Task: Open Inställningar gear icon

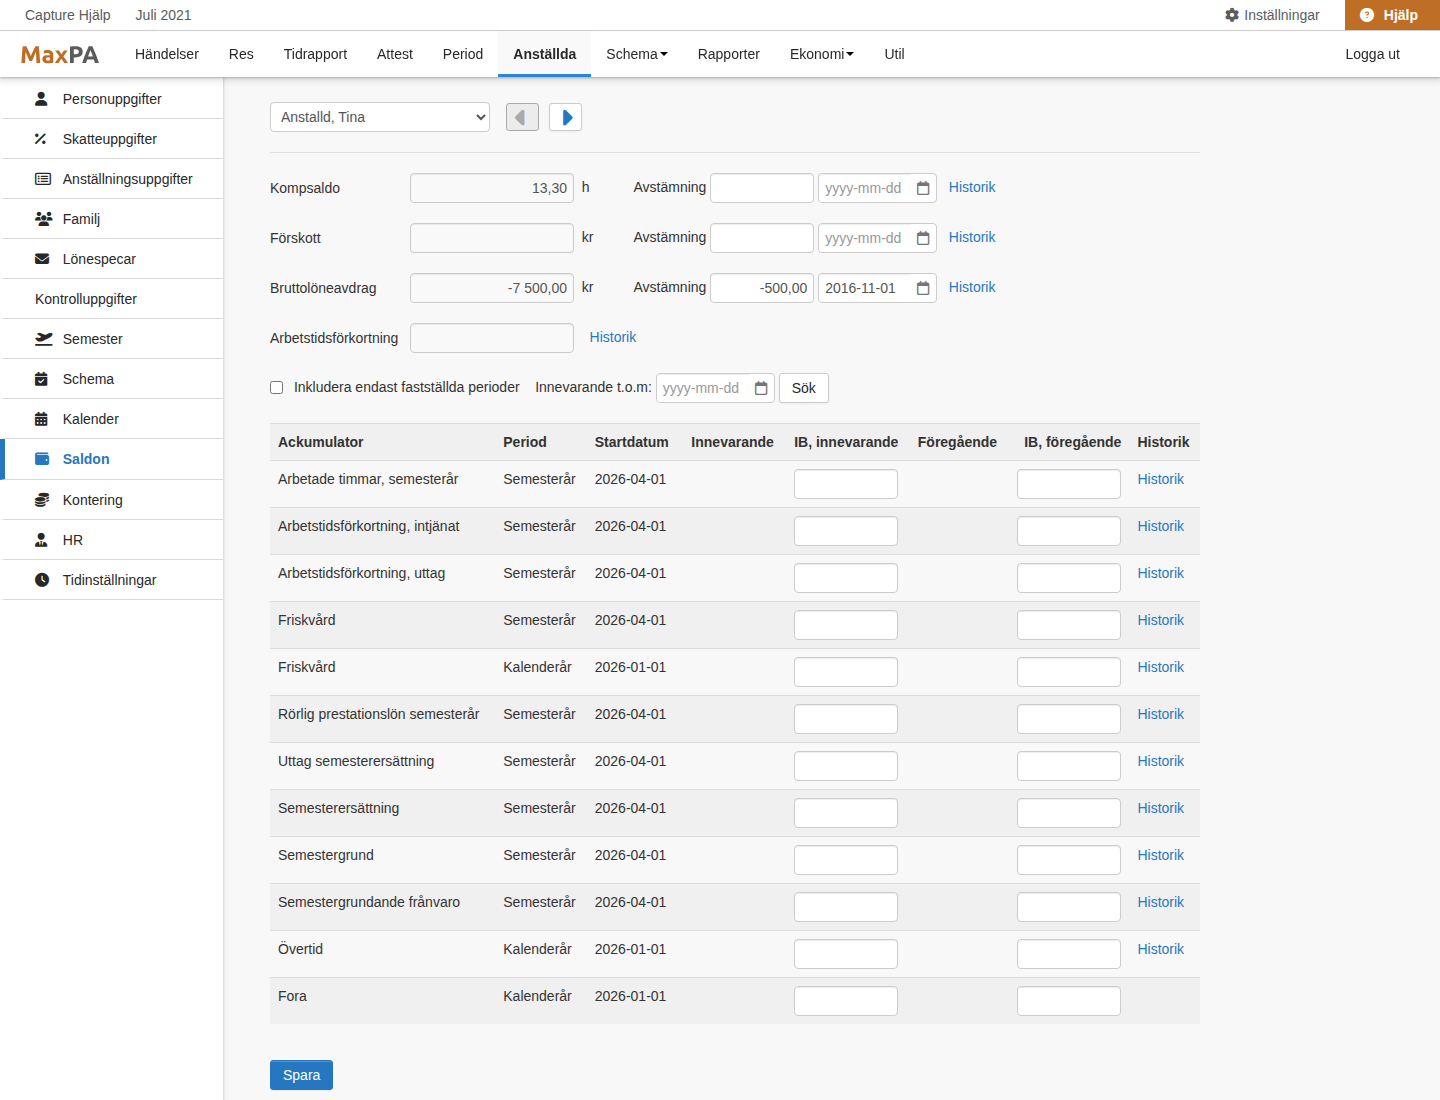Action: (x=1232, y=15)
